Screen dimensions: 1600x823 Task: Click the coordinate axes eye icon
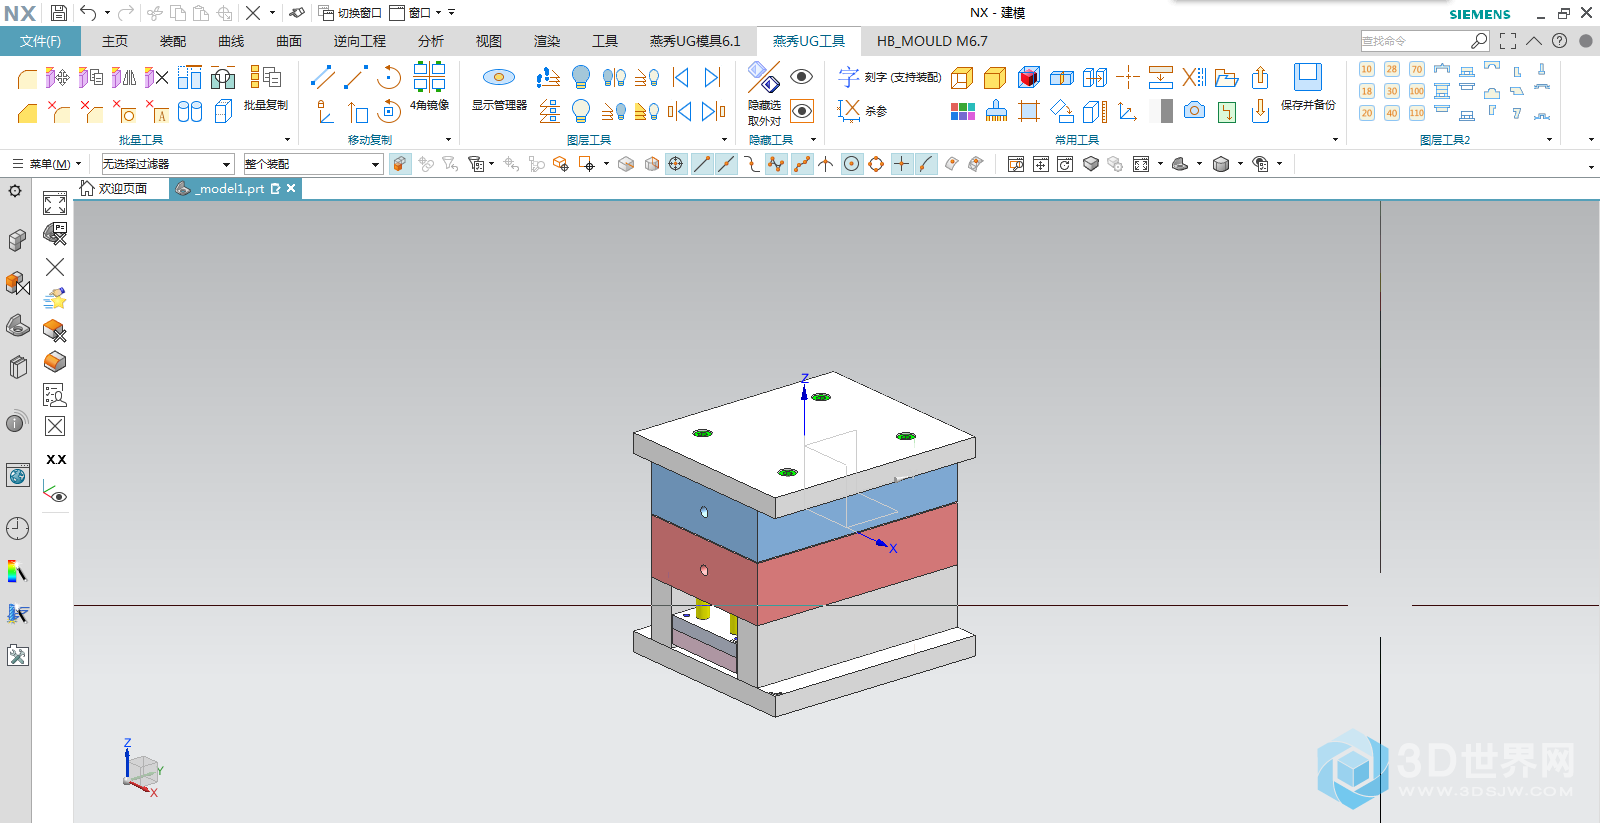point(55,491)
